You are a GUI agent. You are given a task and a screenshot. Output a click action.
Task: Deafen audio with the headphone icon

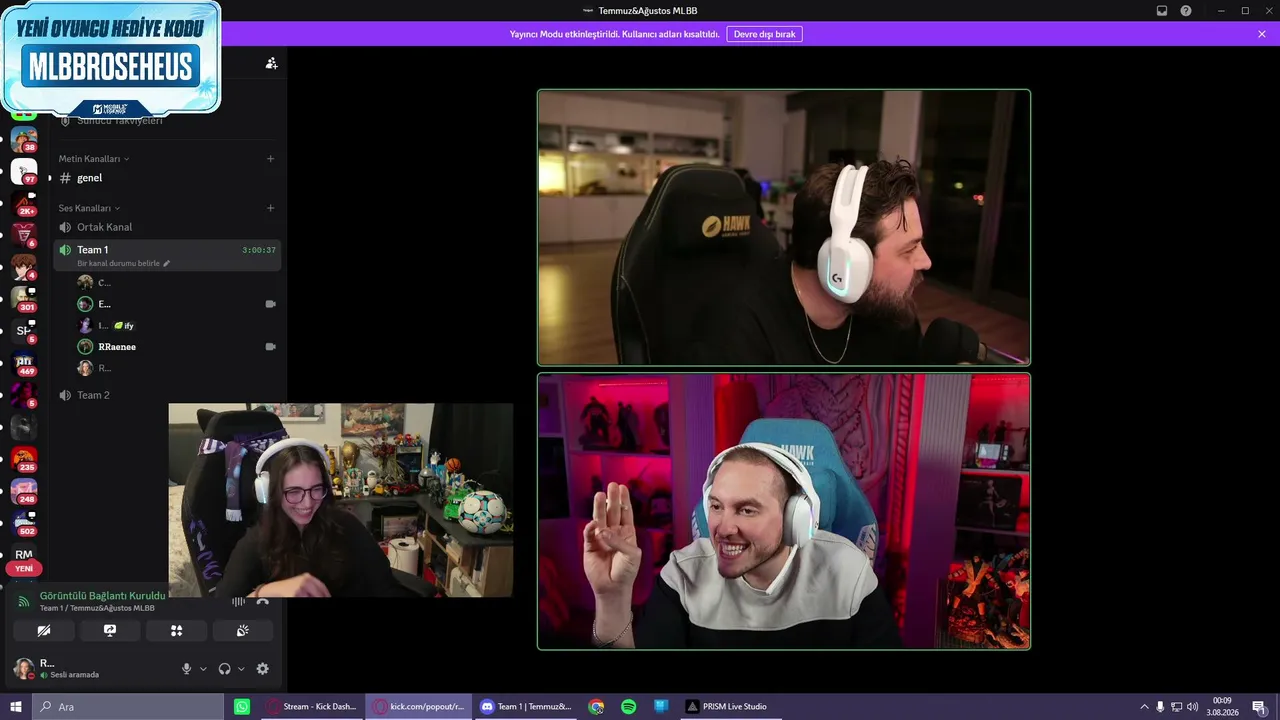[224, 669]
